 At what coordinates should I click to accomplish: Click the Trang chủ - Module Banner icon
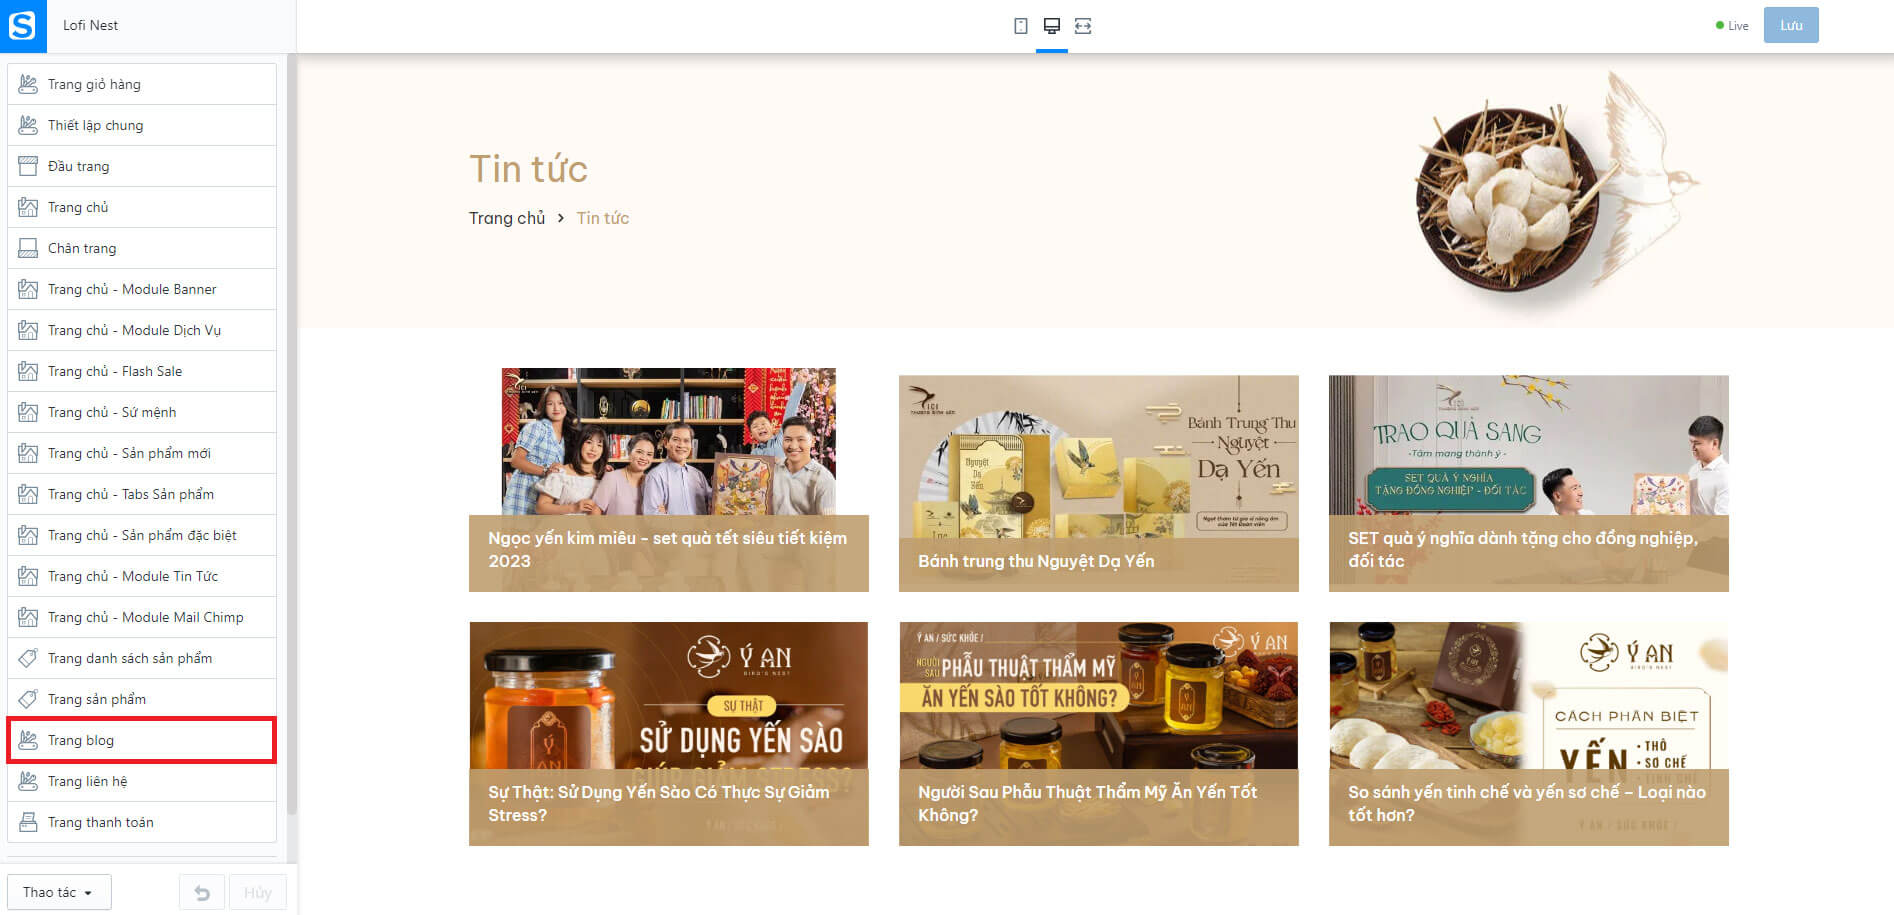[x=28, y=289]
